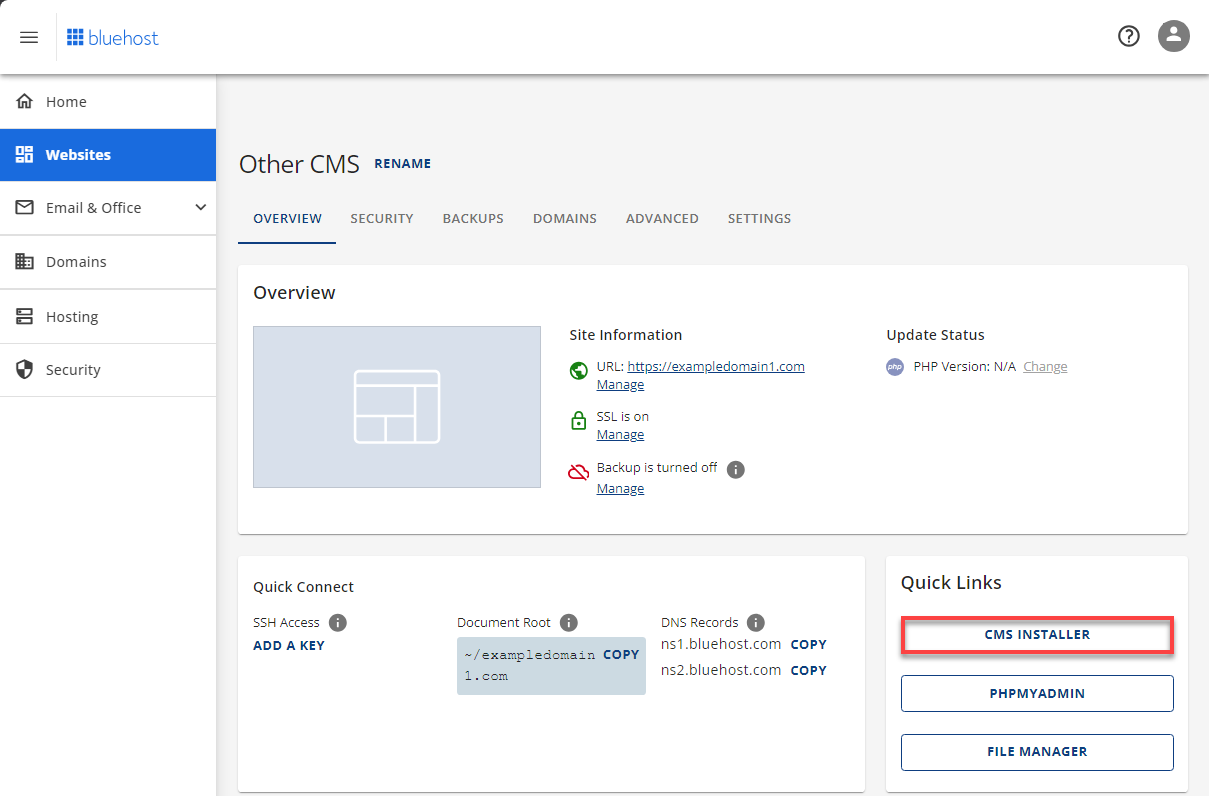Click the site preview thumbnail
Viewport: 1209px width, 796px height.
pyautogui.click(x=397, y=407)
